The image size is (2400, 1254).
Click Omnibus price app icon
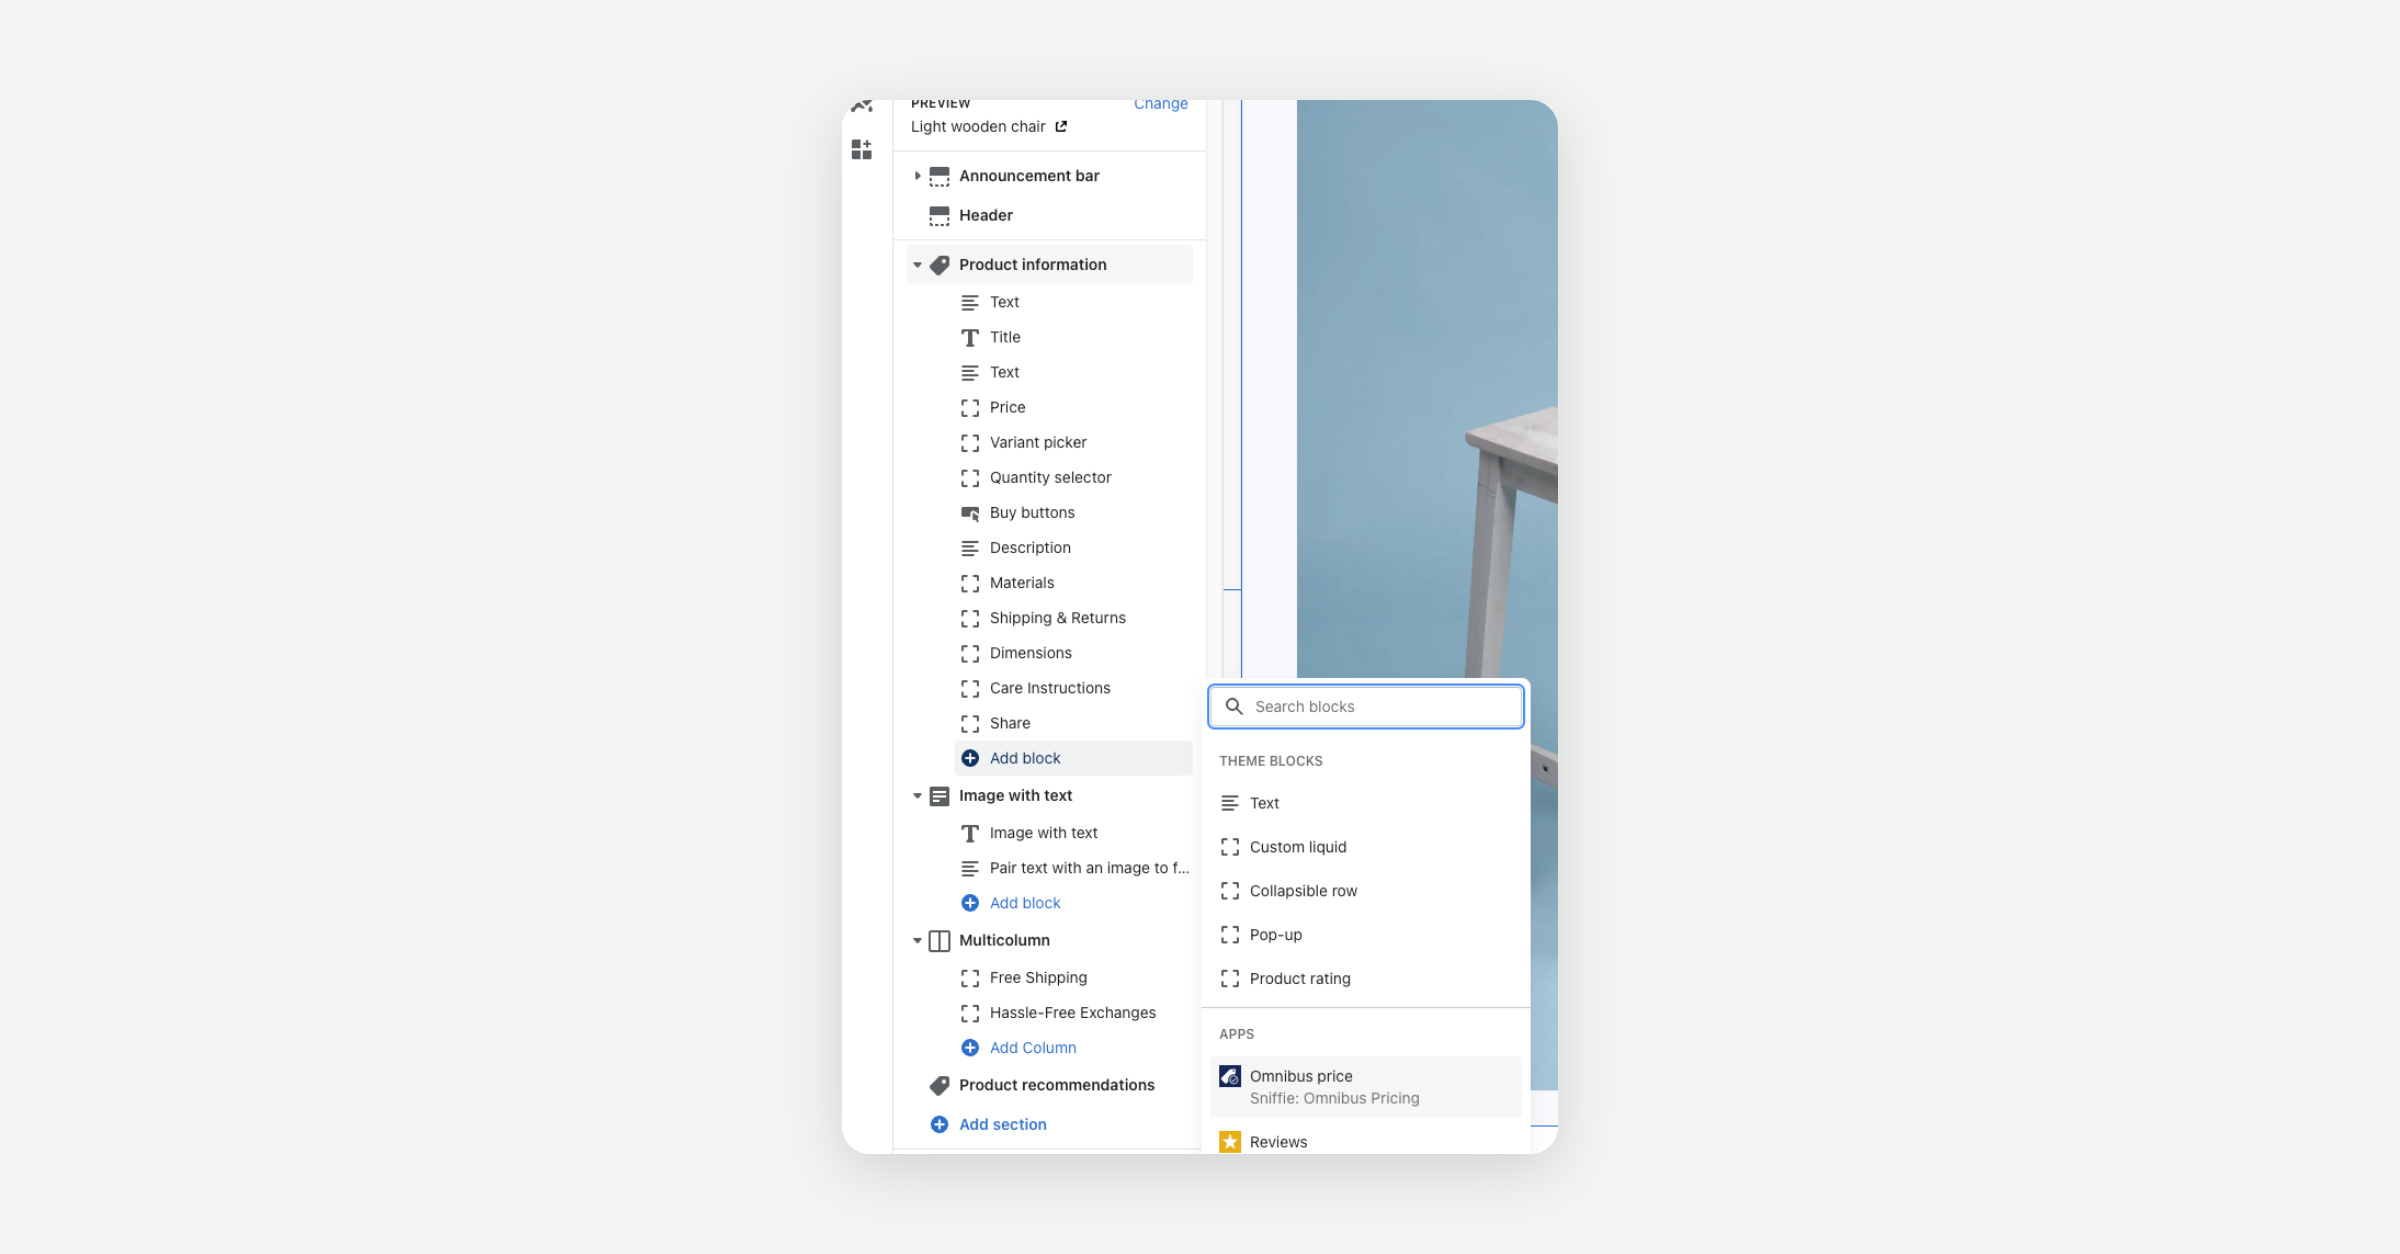click(x=1230, y=1076)
